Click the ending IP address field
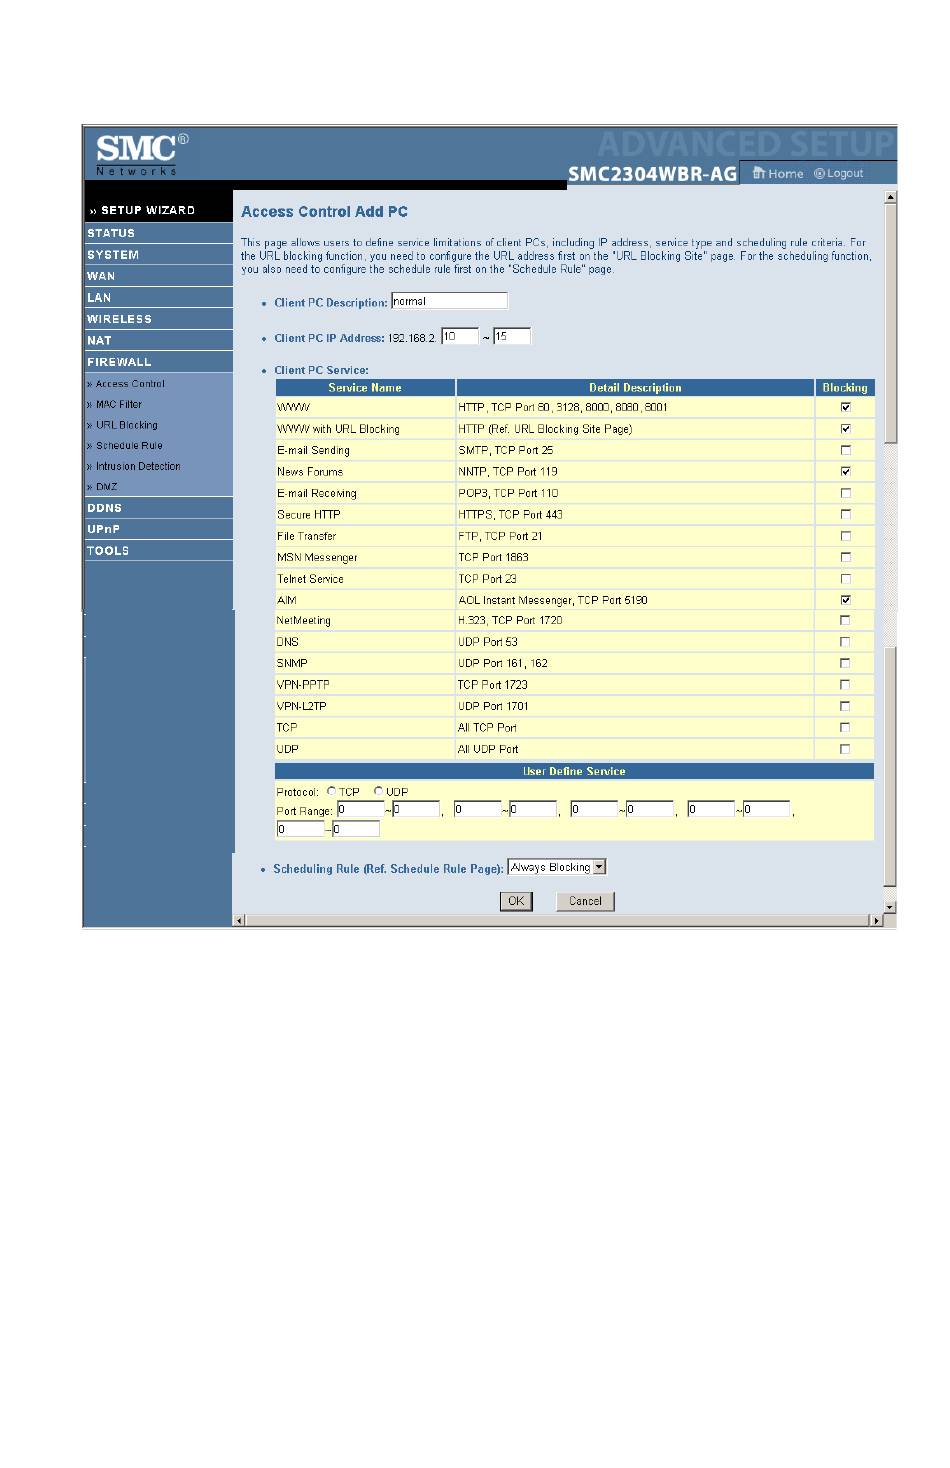This screenshot has width=950, height=1468. click(x=512, y=337)
